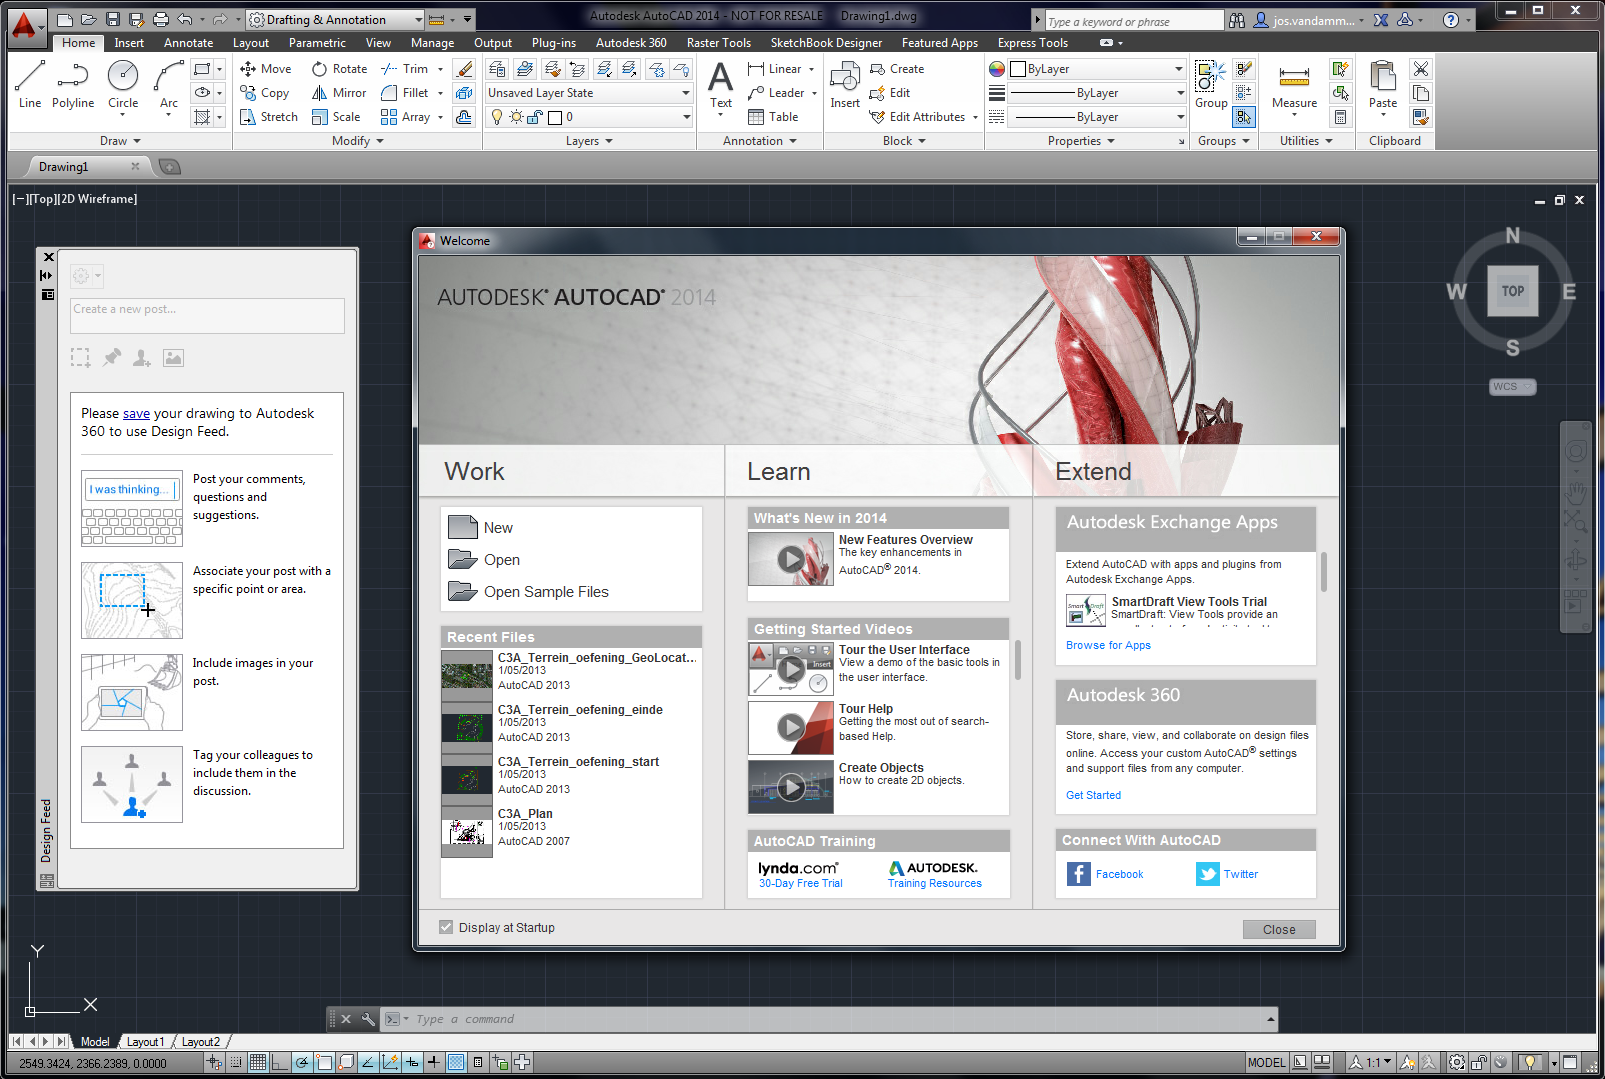Image resolution: width=1605 pixels, height=1079 pixels.
Task: Click New in the Work section
Action: click(480, 527)
